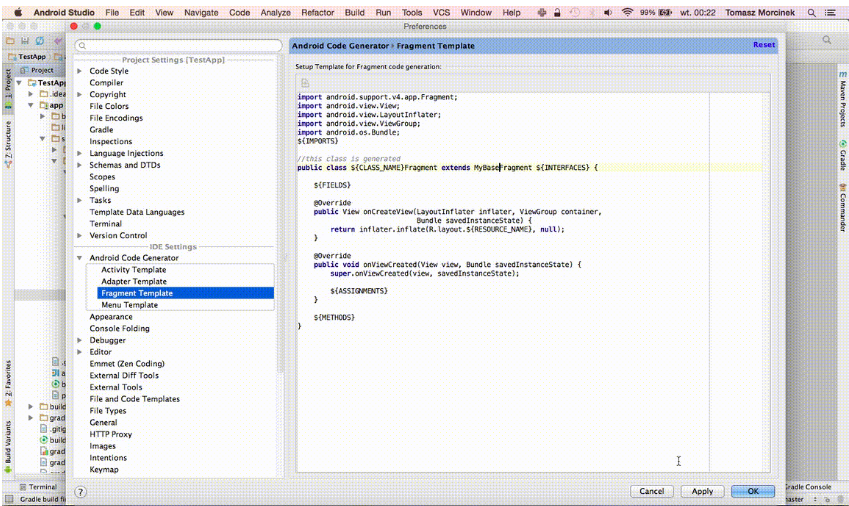Open File and Code Templates settings
Screen dimensions: 849x506
pyautogui.click(x=134, y=399)
